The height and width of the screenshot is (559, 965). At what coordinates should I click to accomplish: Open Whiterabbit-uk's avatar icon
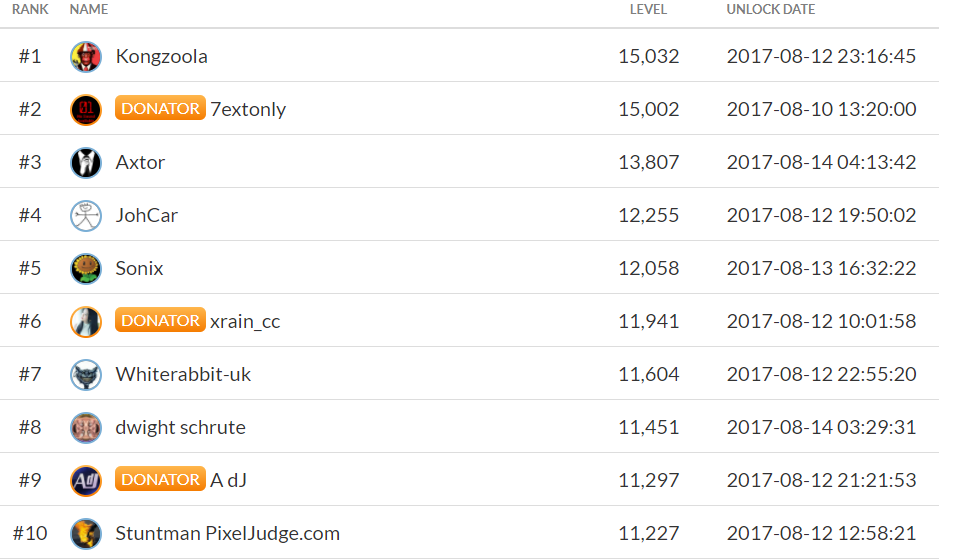tap(86, 375)
